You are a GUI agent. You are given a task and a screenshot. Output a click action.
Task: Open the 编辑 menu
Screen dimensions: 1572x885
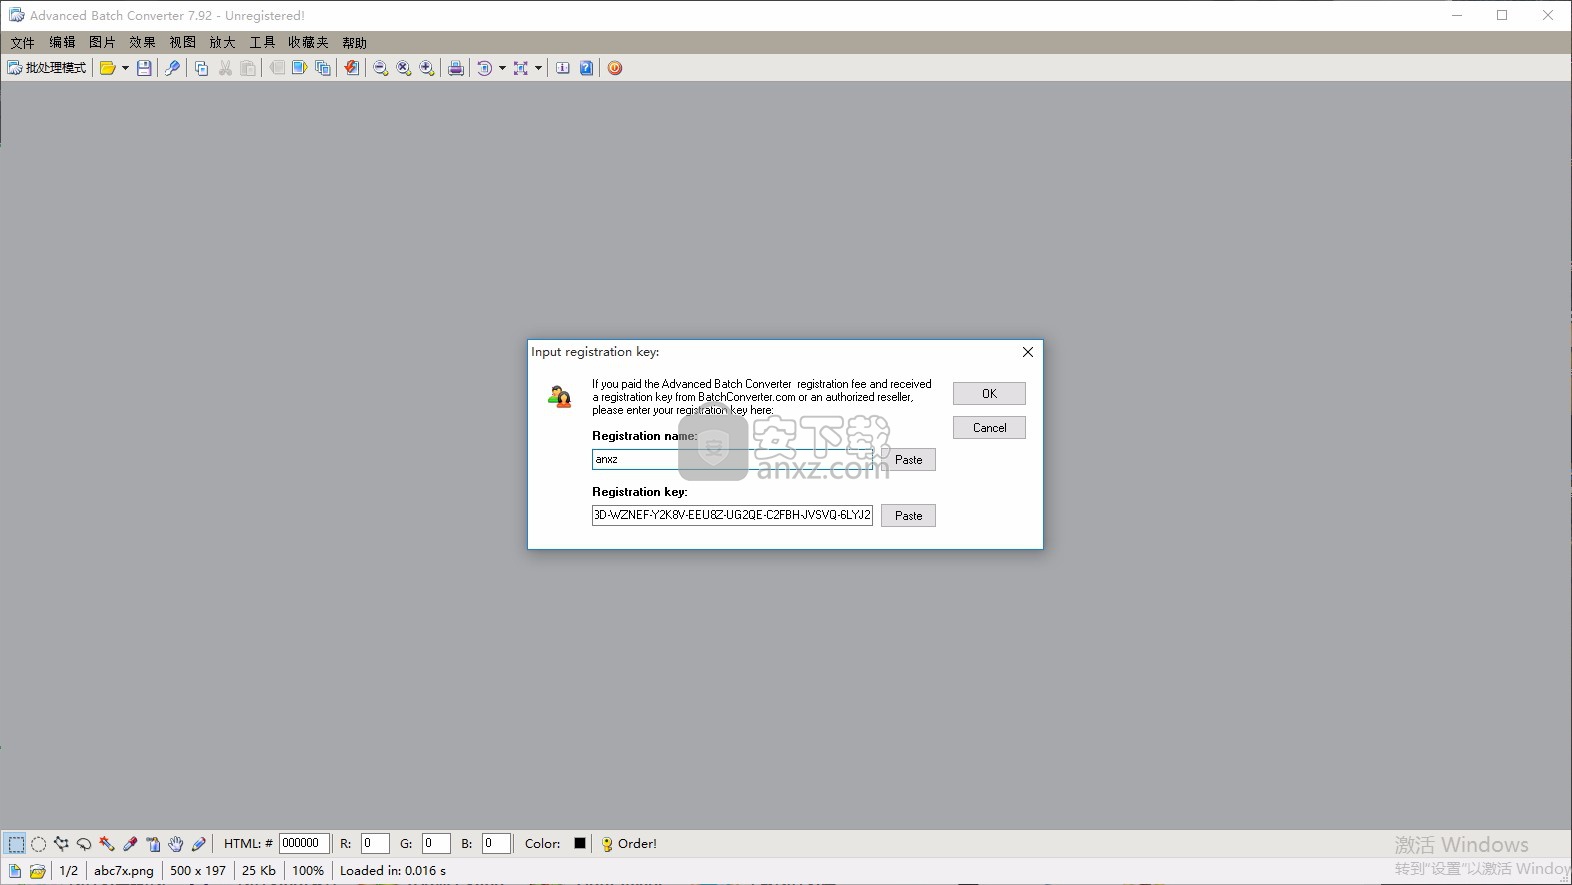pos(62,42)
